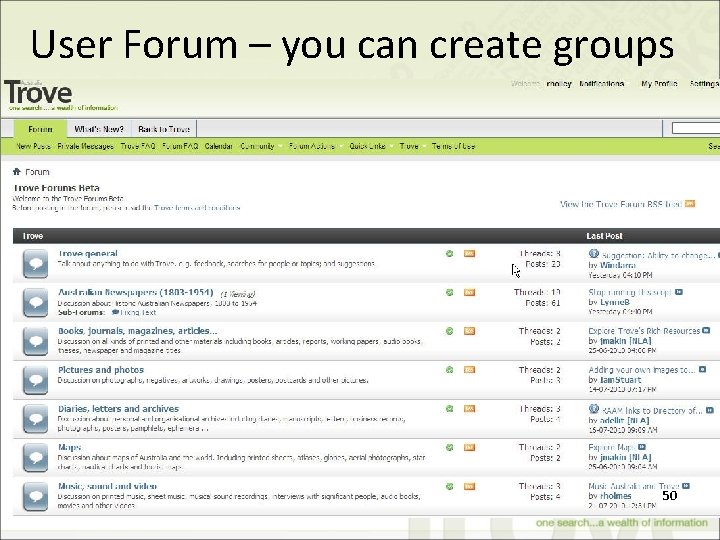The width and height of the screenshot is (720, 540).
Task: Click RSS icon beside Trove Forum RSS feed
Action: click(x=690, y=203)
